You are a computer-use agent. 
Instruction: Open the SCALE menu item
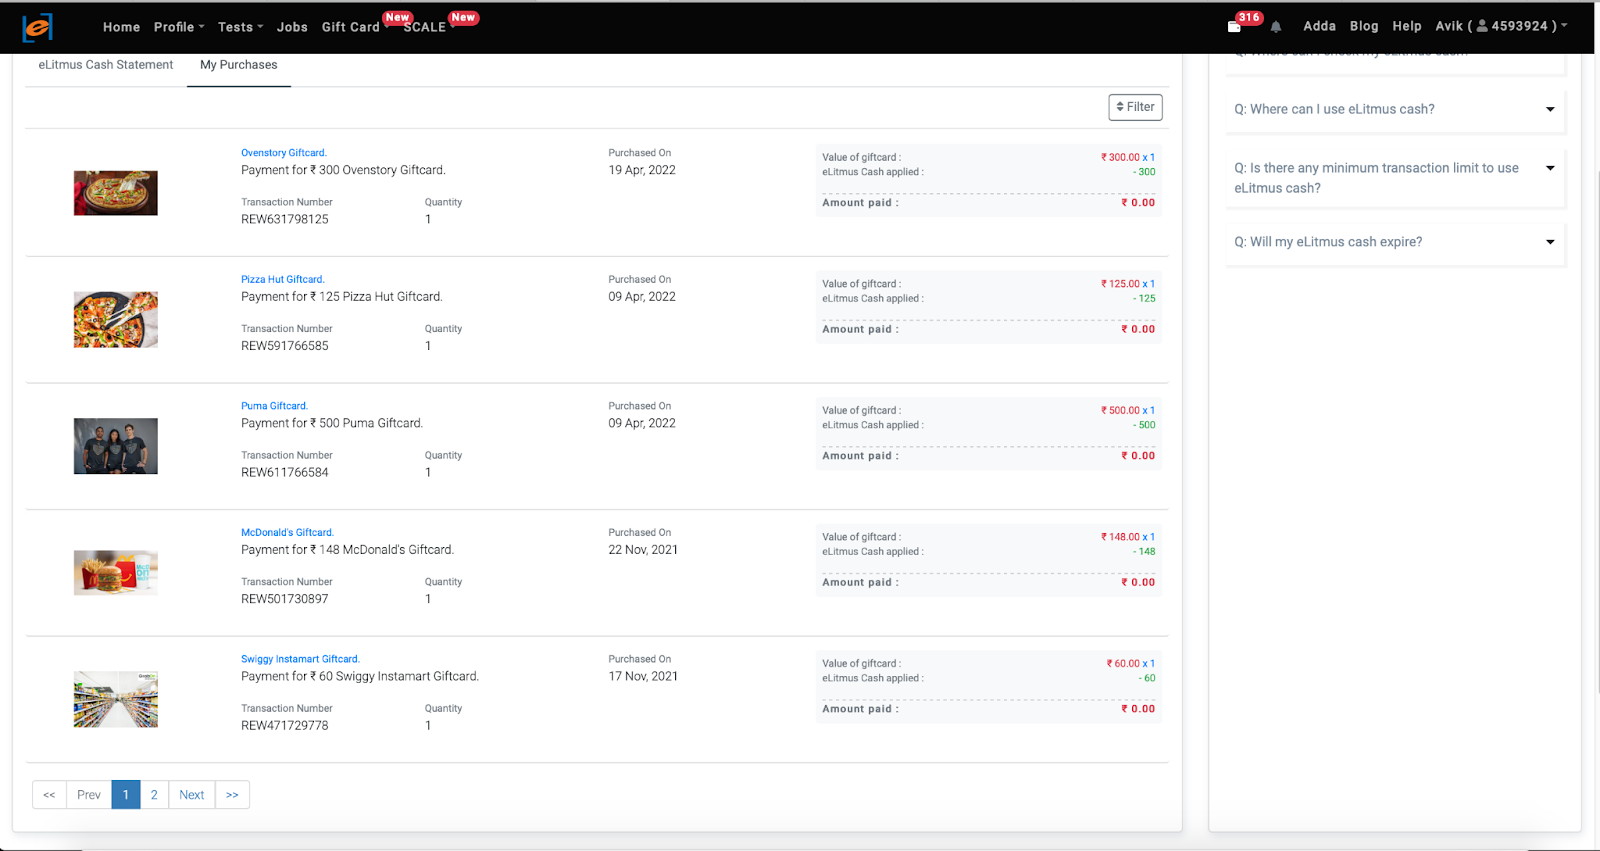coord(425,27)
